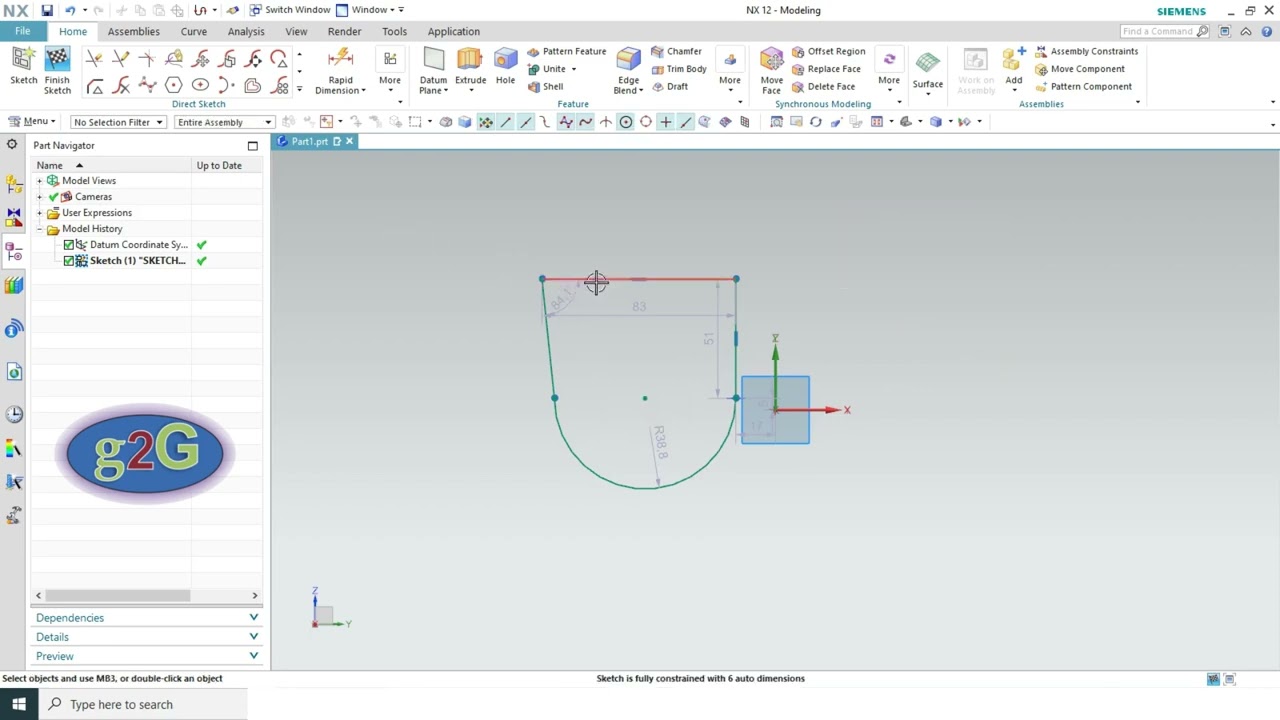Uncheck the Datum Coordinate System checkbox
This screenshot has width=1280, height=720.
coord(69,245)
